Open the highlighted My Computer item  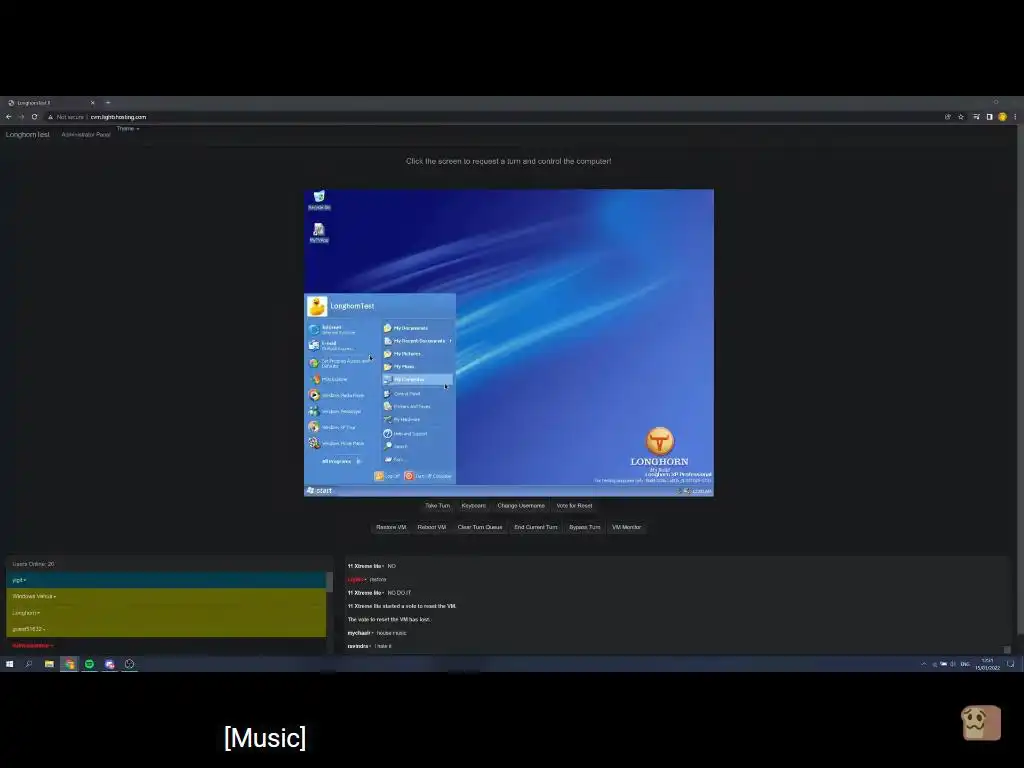[417, 379]
